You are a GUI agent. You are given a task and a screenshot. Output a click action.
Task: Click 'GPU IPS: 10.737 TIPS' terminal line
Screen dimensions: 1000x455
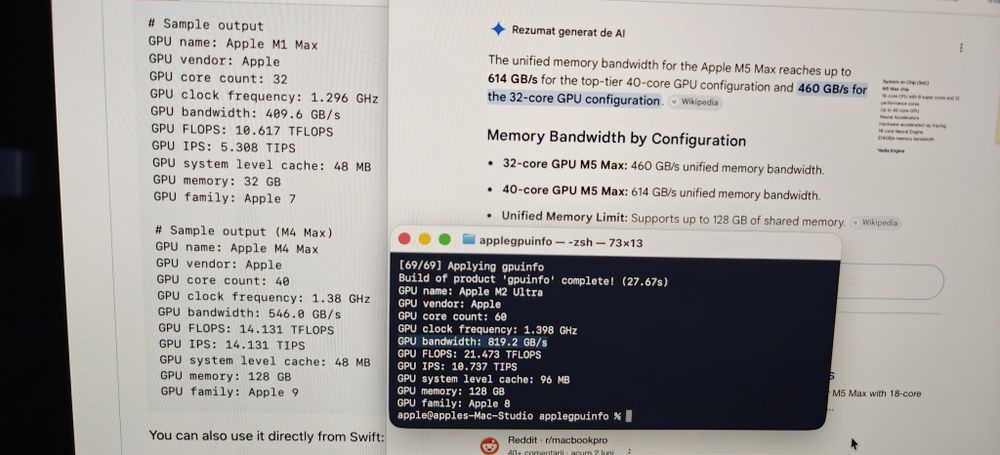(x=457, y=367)
